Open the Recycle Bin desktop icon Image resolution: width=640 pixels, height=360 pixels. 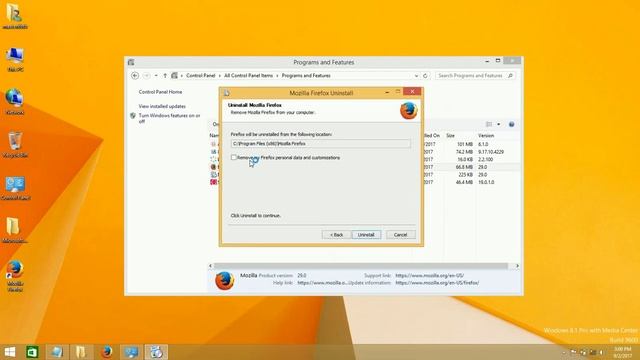point(15,144)
